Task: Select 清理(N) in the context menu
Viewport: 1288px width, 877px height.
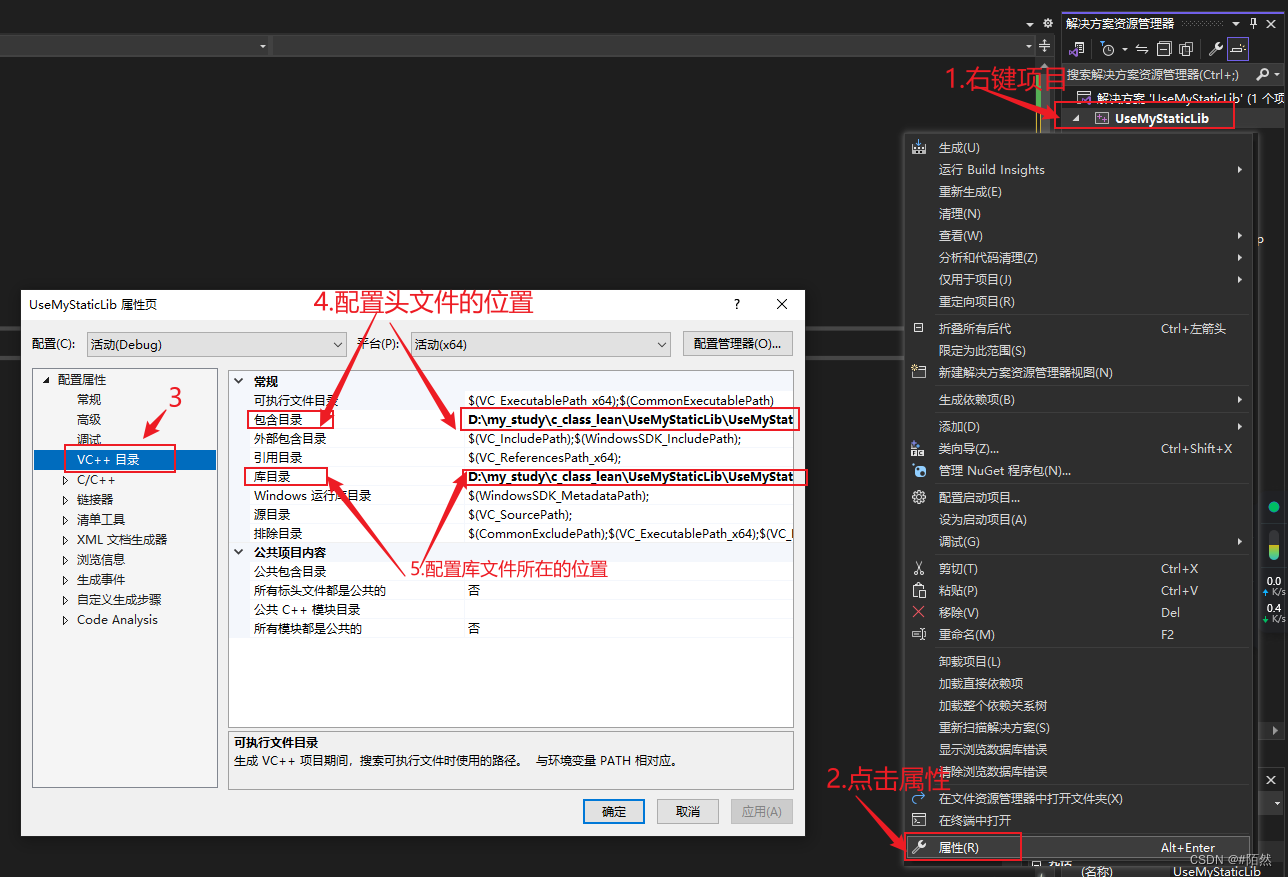Action: tap(1077, 214)
